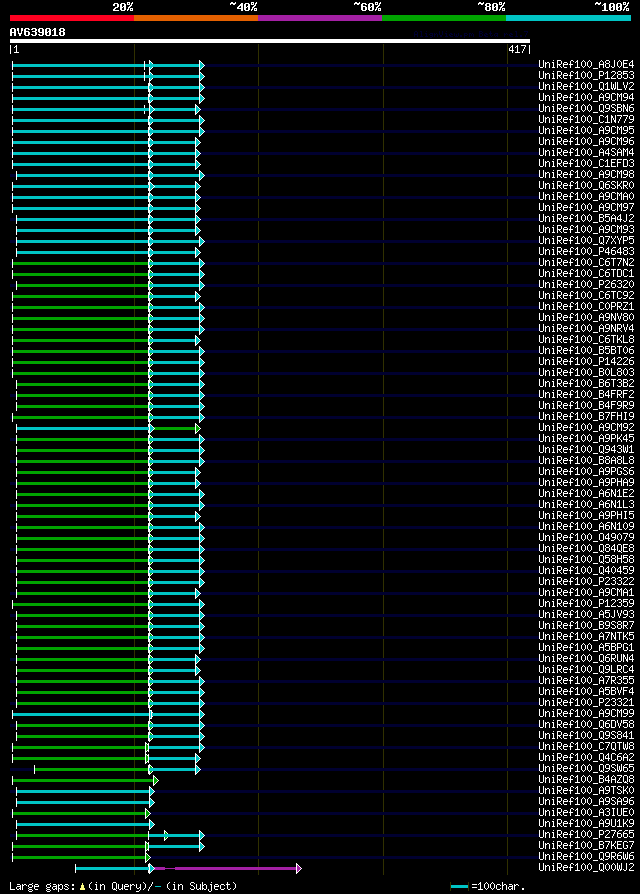Open the UniRef100_P23322 hit

click(586, 581)
